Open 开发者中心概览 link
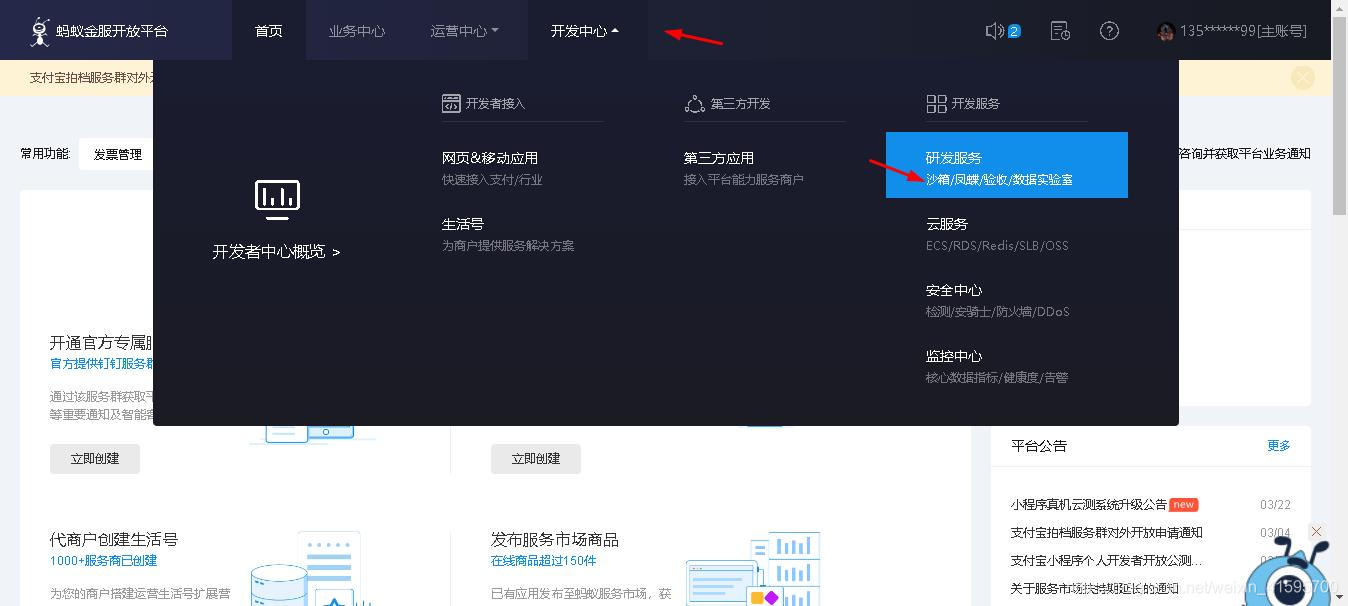 [276, 252]
